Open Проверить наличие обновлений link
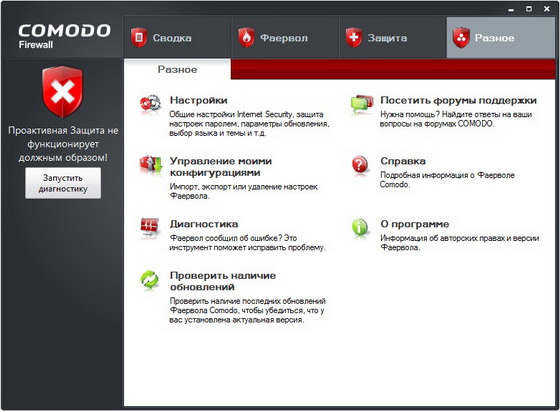This screenshot has height=412, width=560. (223, 281)
